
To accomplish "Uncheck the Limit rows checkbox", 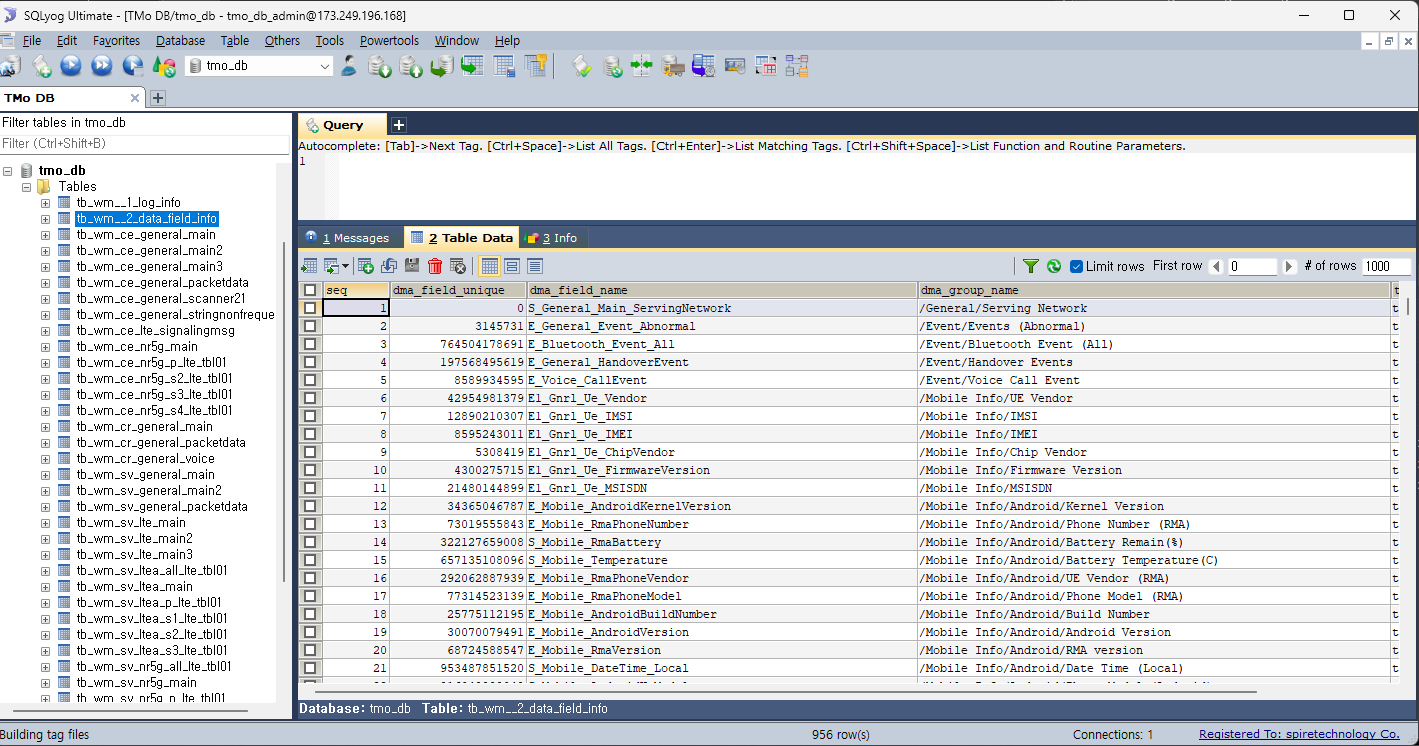I will coord(1077,266).
